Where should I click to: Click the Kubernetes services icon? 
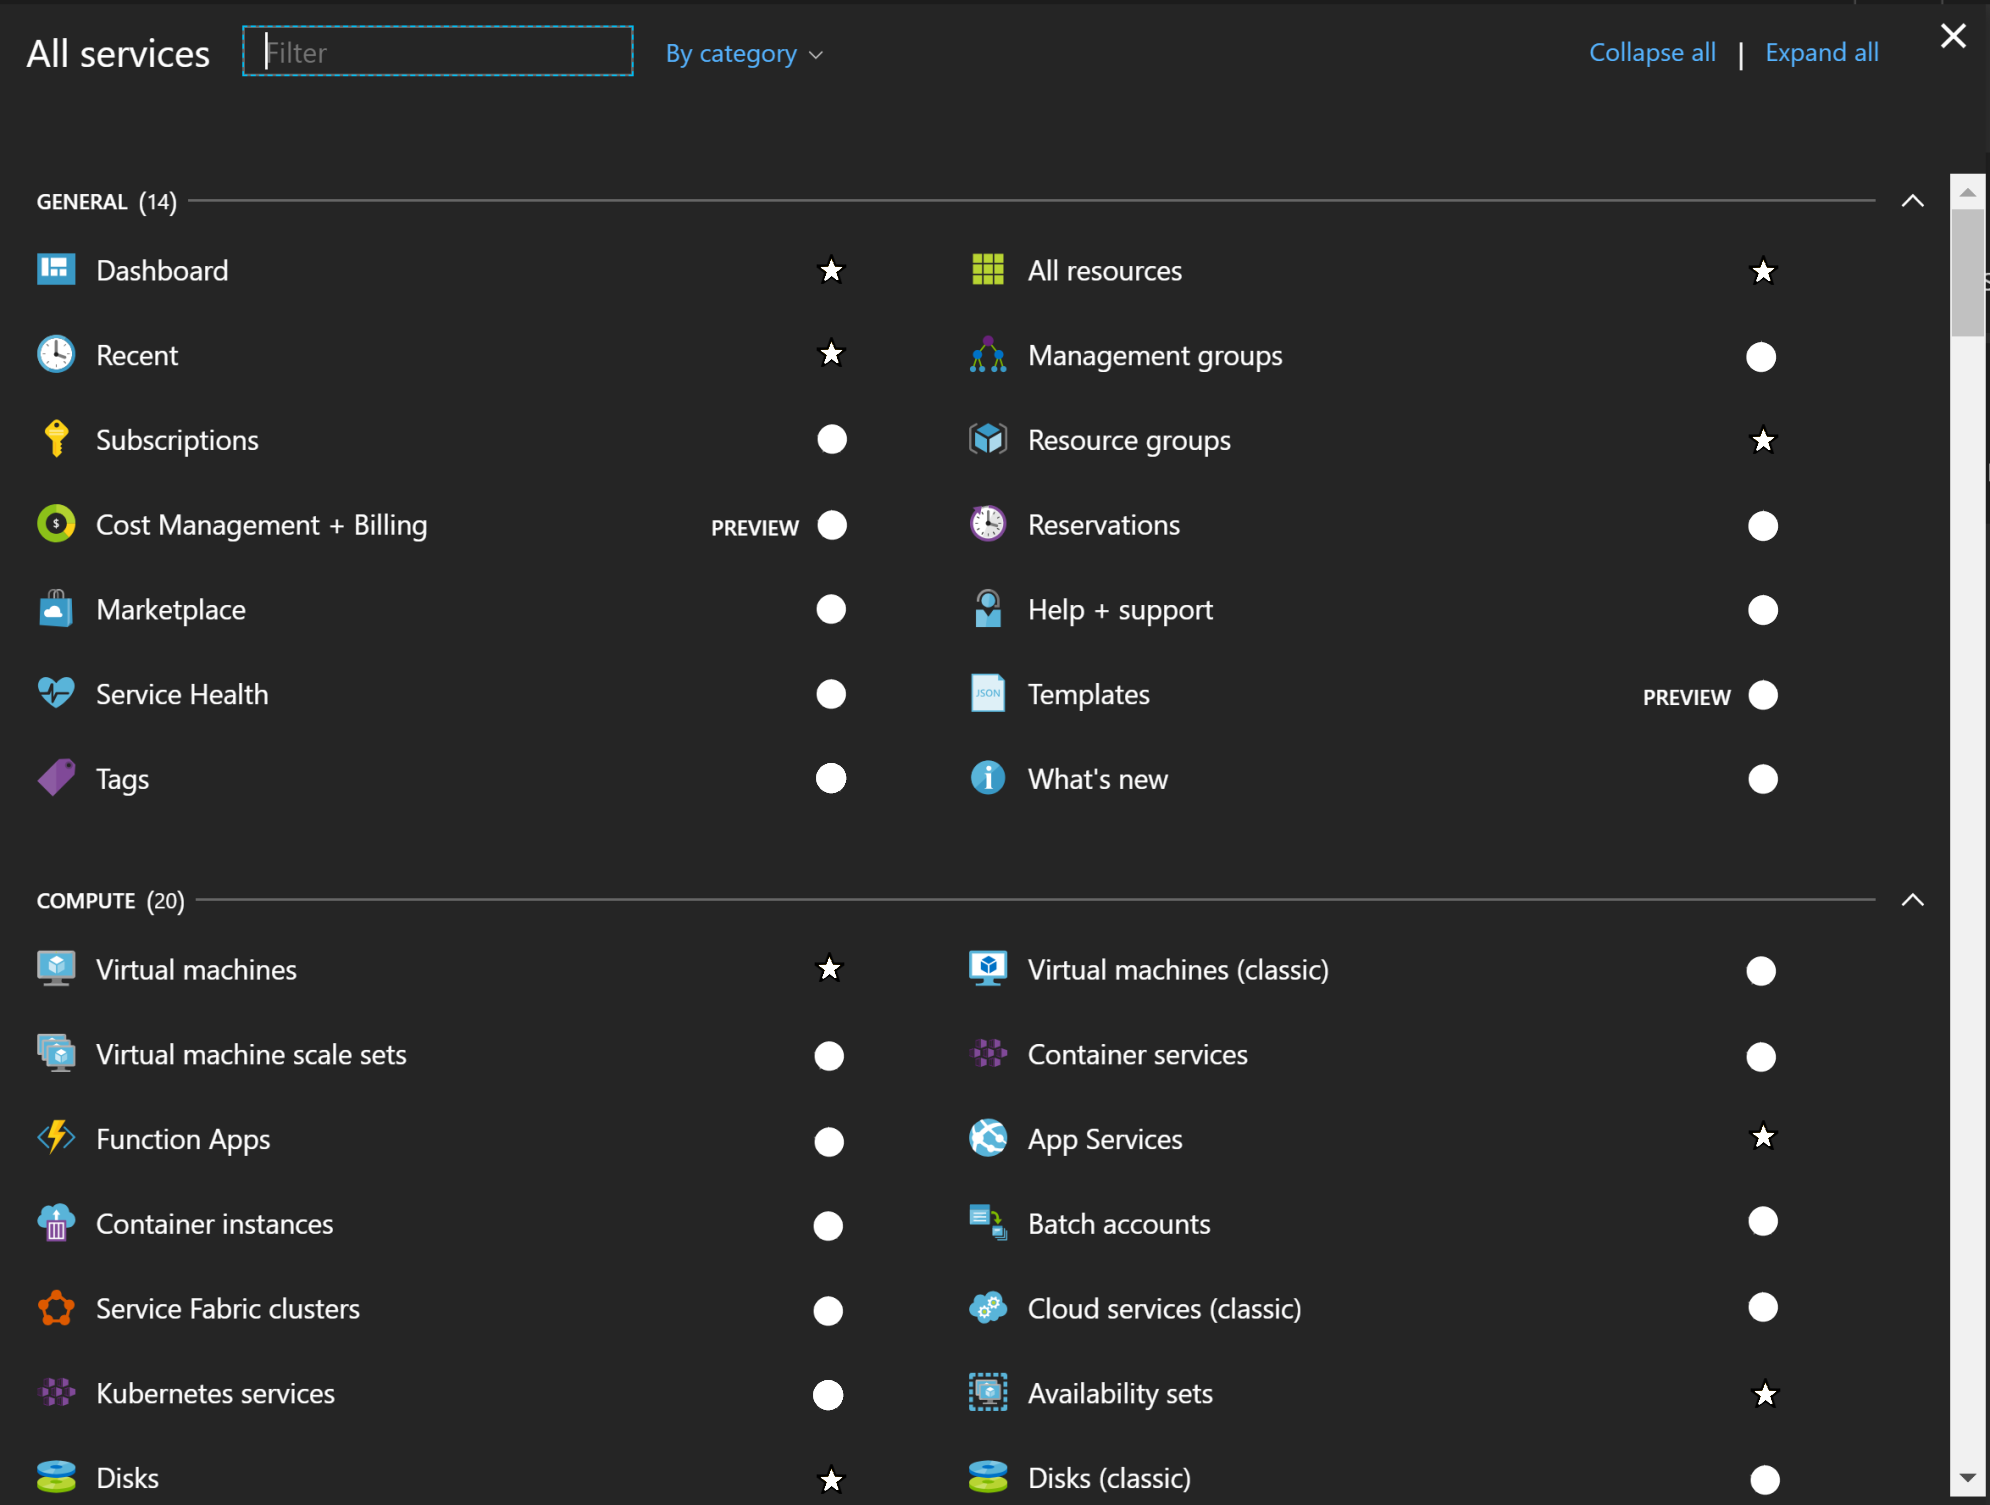(56, 1391)
